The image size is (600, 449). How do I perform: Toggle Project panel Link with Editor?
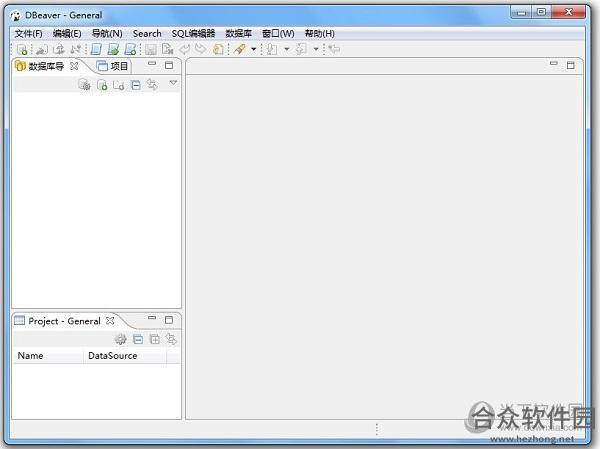point(171,339)
